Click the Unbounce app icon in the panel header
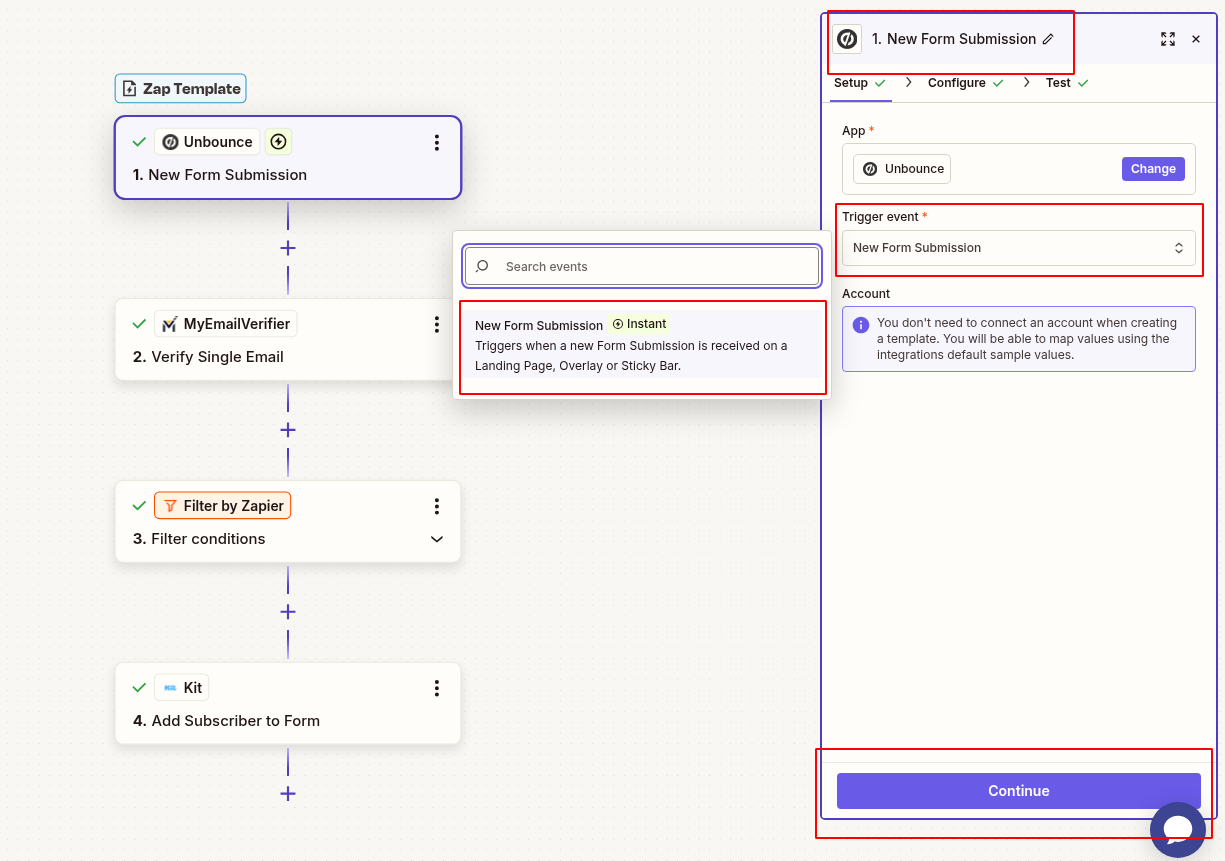 tap(847, 39)
